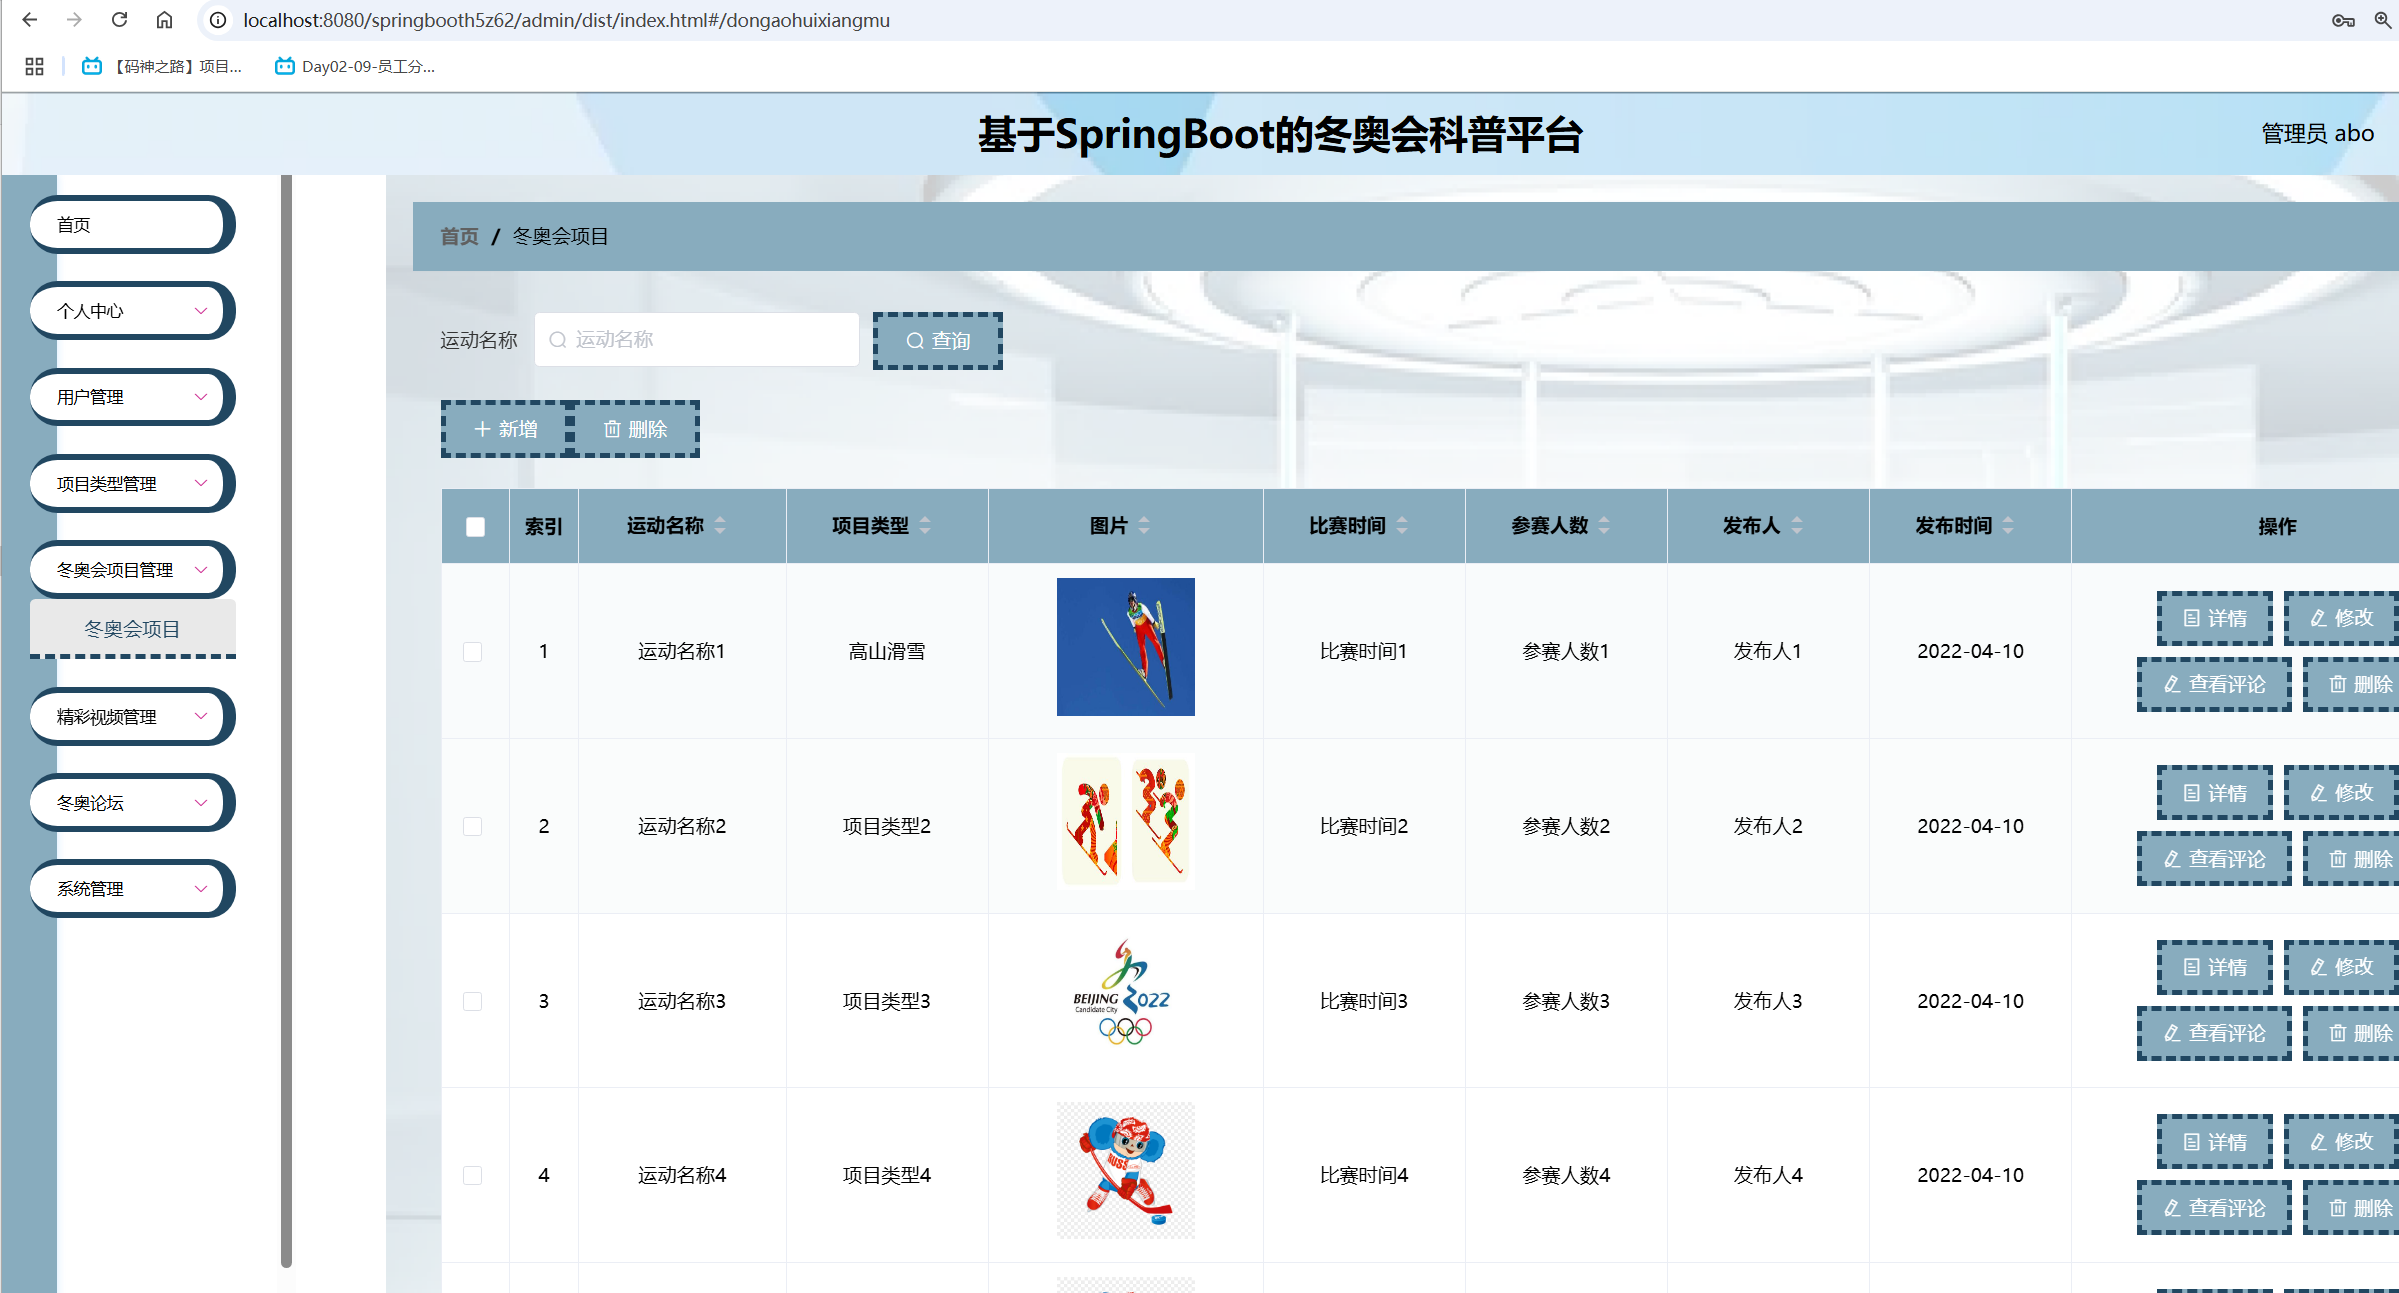Image resolution: width=2399 pixels, height=1293 pixels.
Task: Check the row for 运动名称4
Action: 473,1175
